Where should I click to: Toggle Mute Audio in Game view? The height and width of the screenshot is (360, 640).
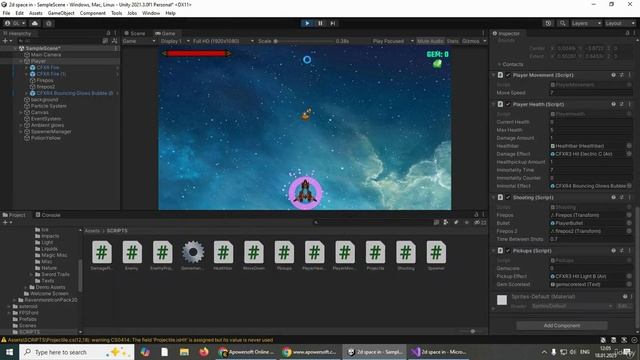(430, 41)
